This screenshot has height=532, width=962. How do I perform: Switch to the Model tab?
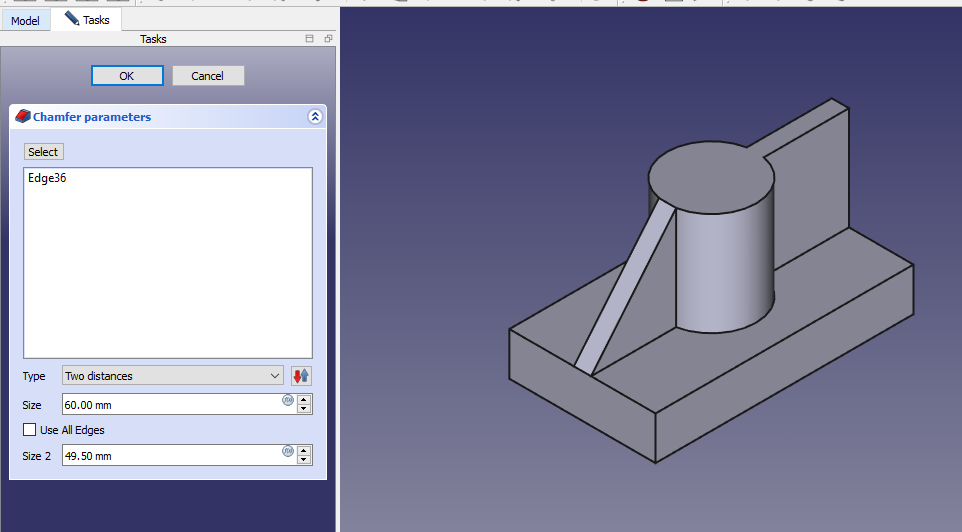point(25,20)
